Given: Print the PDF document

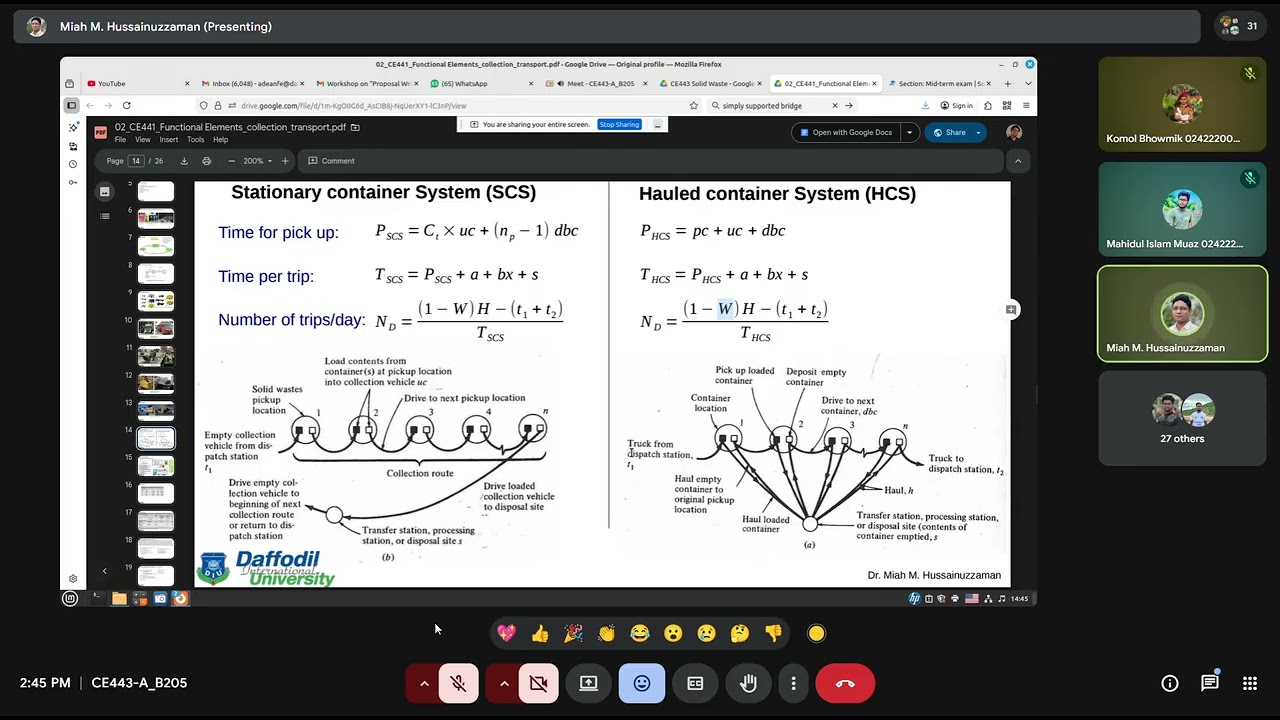Looking at the screenshot, I should 207,161.
